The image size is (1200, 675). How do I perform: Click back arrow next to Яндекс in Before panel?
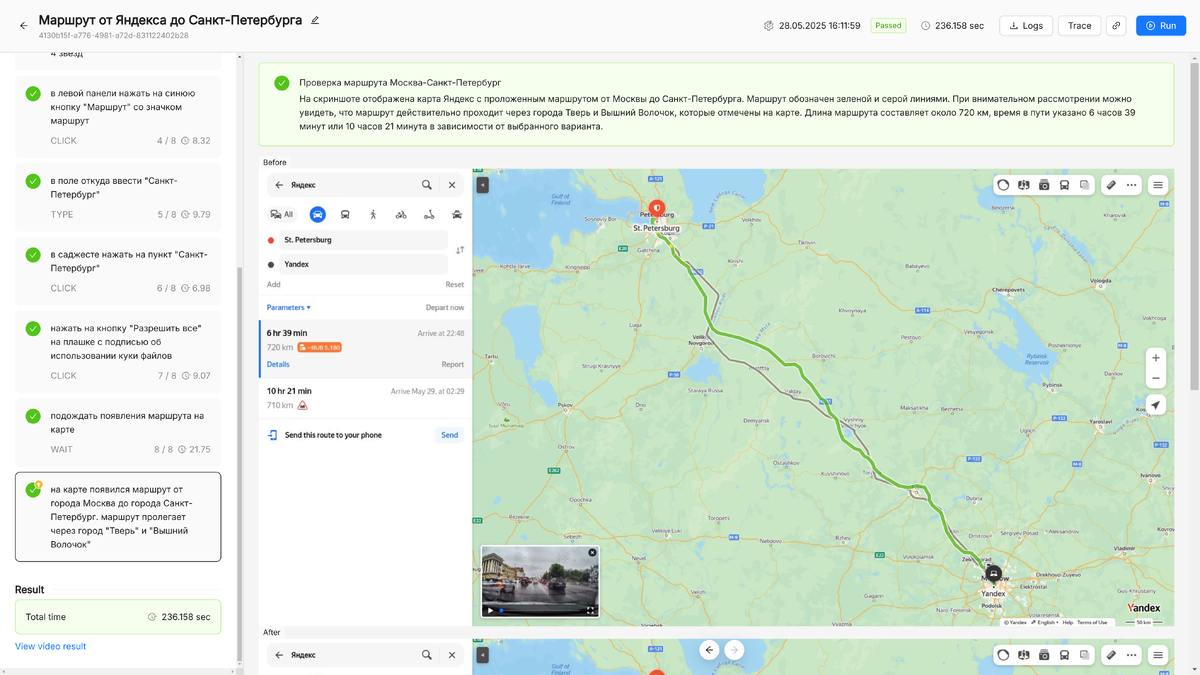tap(279, 185)
